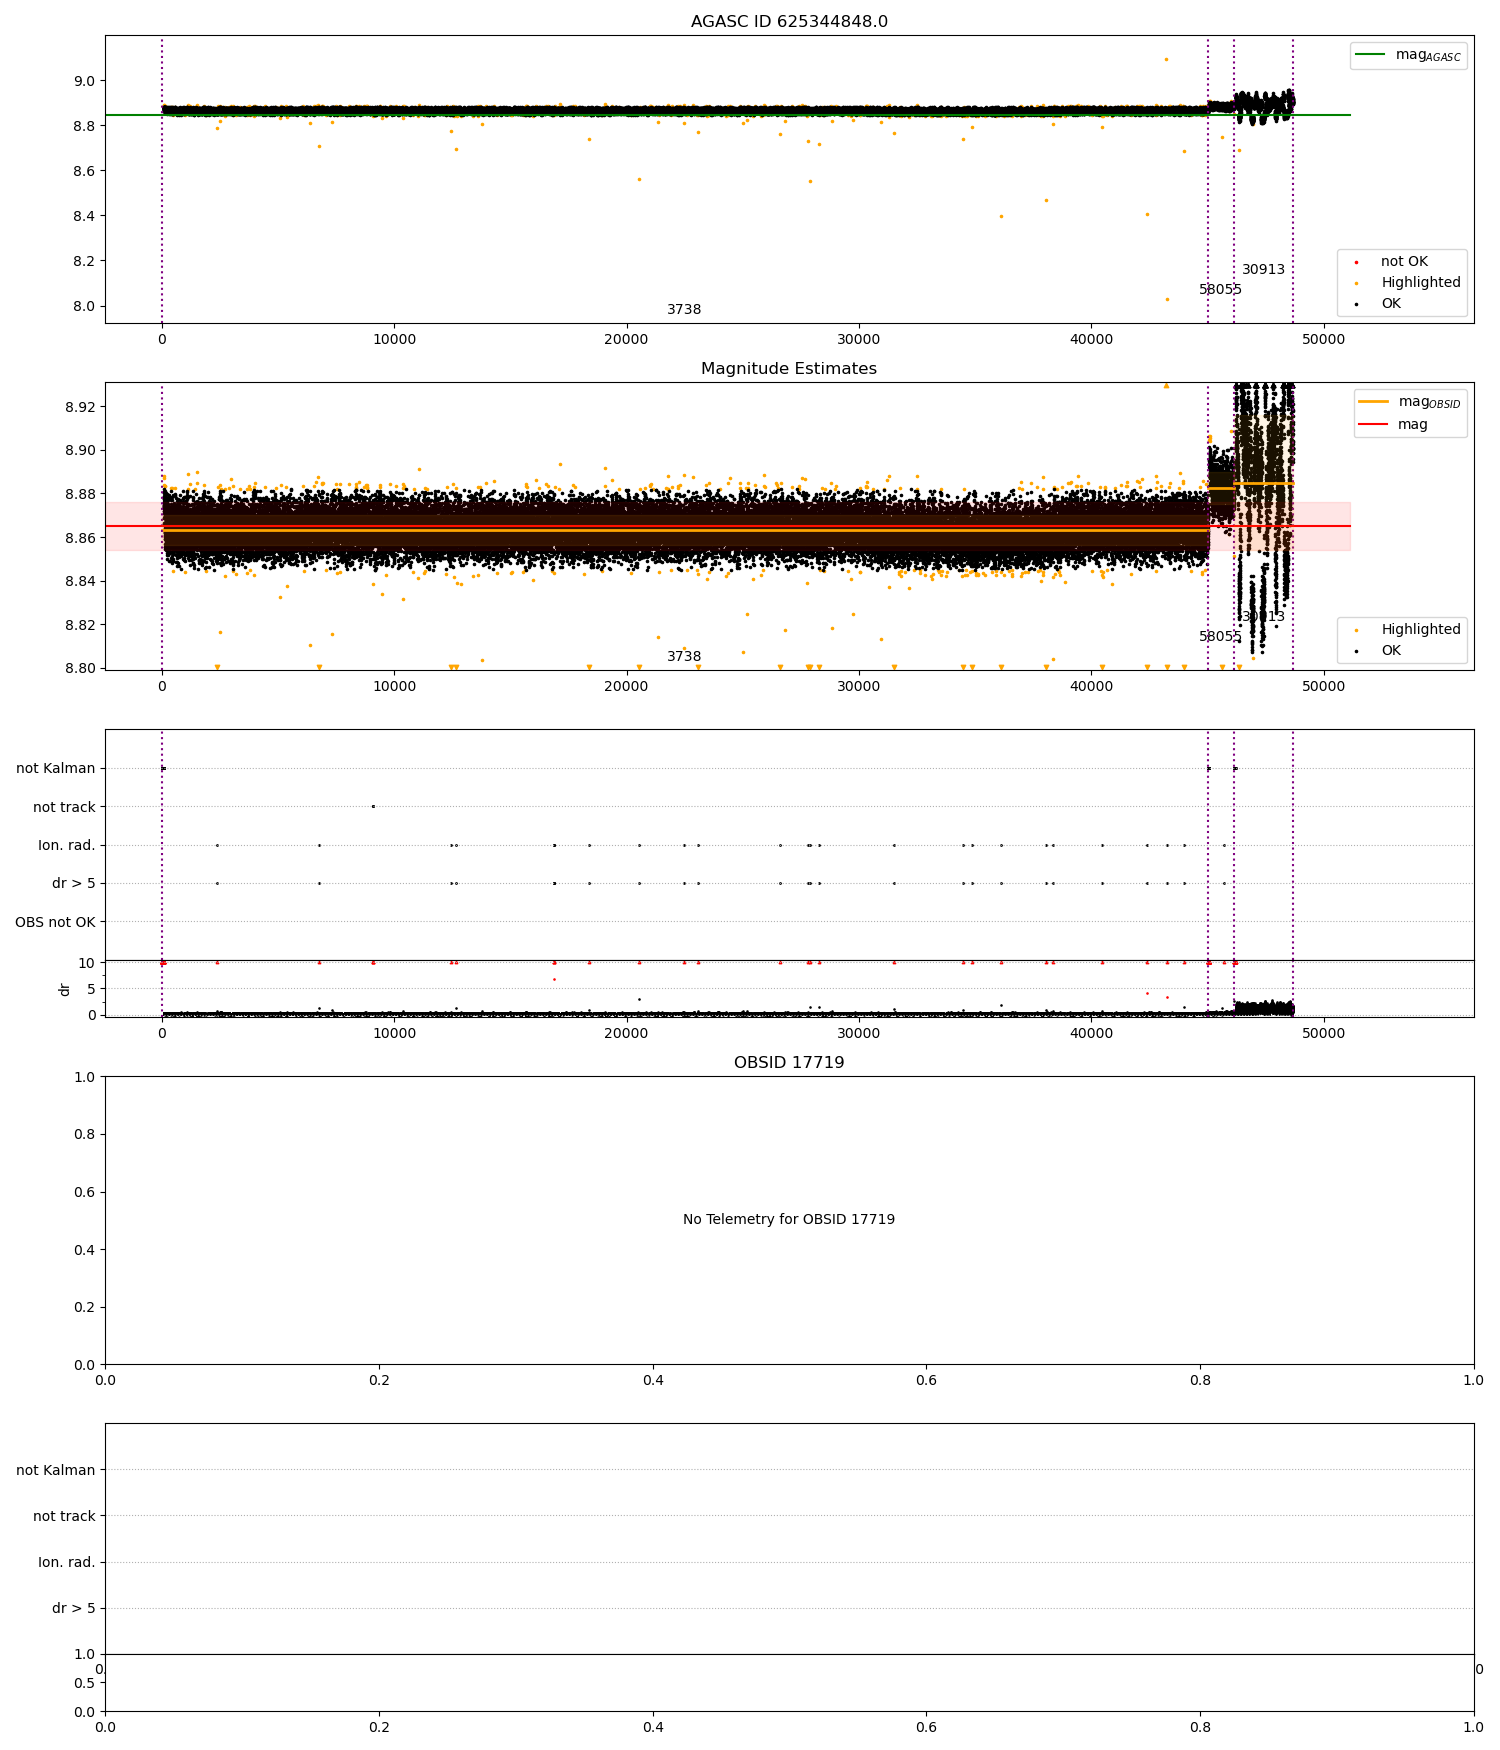Image resolution: width=1500 pixels, height=1750 pixels.
Task: Click the 8.84 y-axis tick label
Action: coord(81,581)
